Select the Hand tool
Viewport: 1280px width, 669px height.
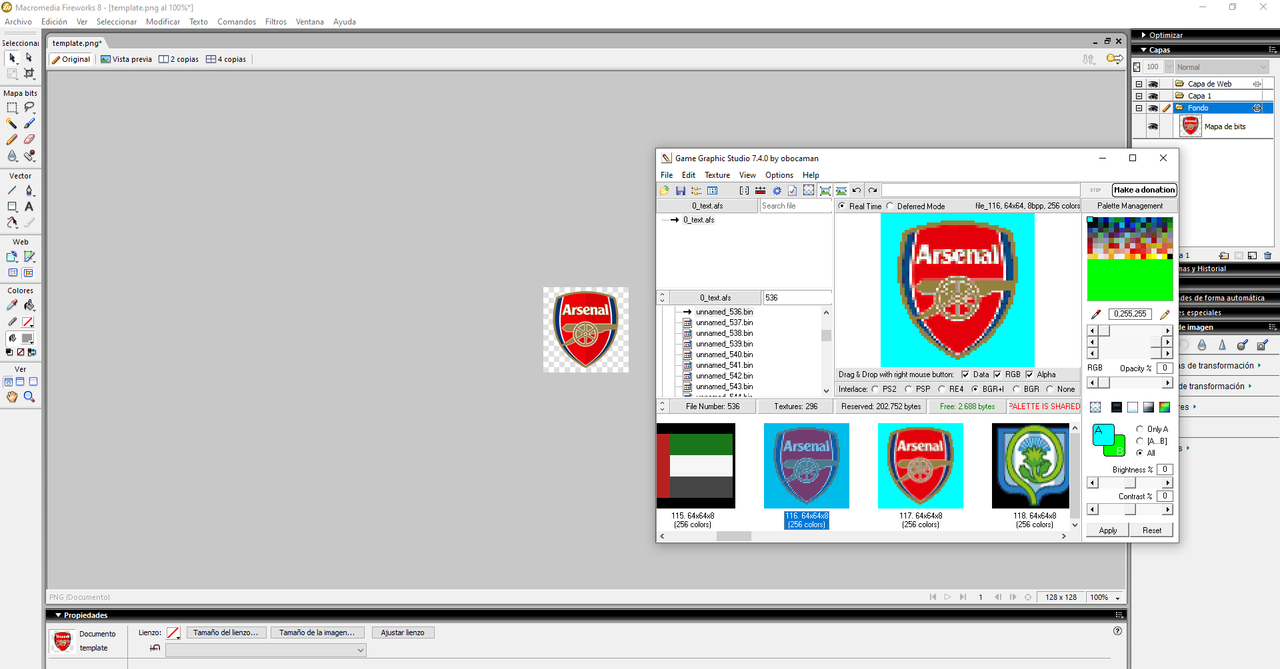12,397
